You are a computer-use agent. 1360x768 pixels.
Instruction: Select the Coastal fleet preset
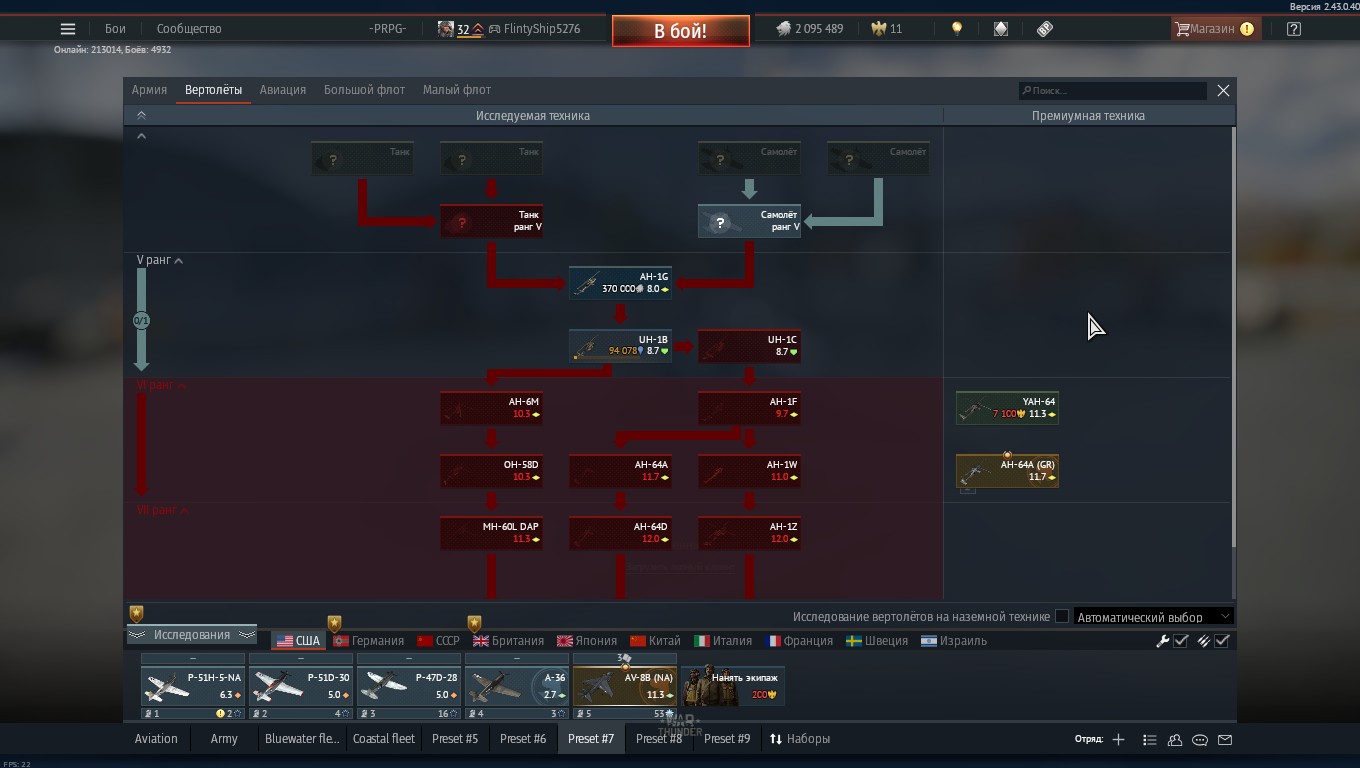click(384, 739)
